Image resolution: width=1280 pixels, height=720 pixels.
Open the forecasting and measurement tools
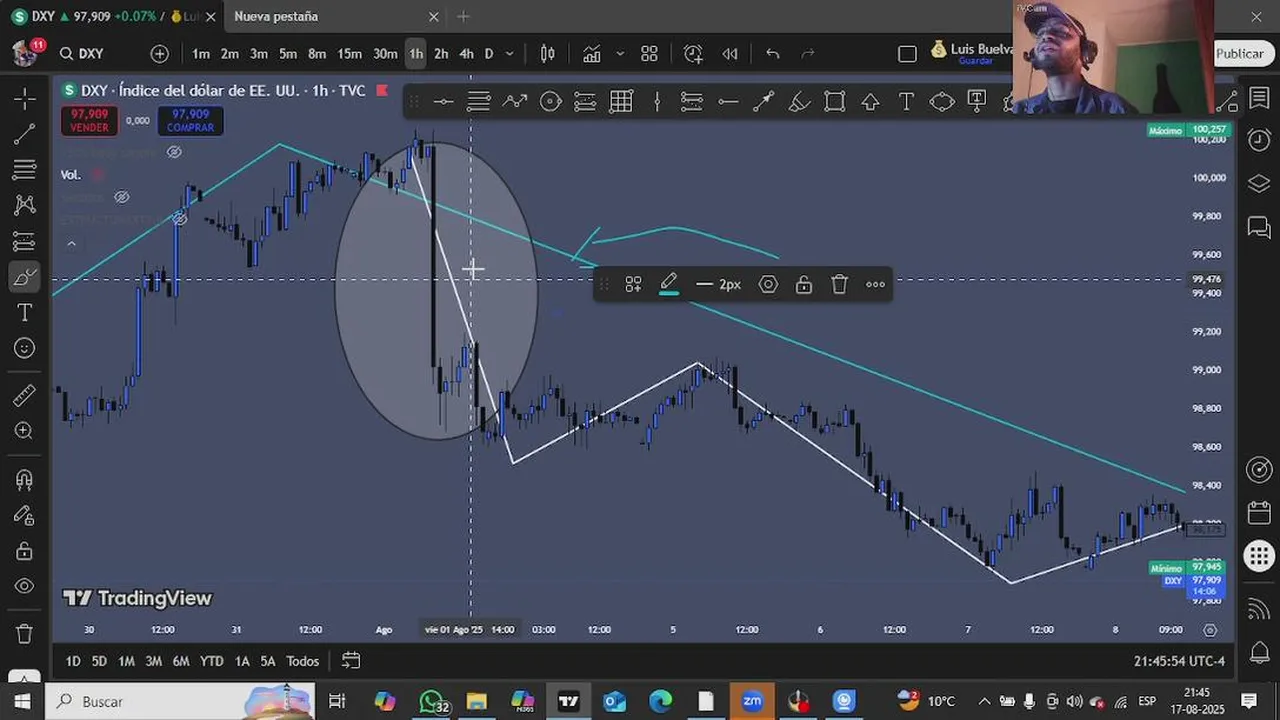coord(25,241)
